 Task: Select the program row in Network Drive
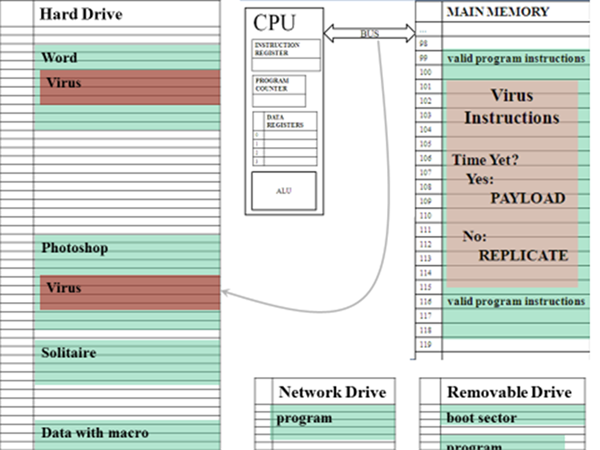(x=304, y=417)
